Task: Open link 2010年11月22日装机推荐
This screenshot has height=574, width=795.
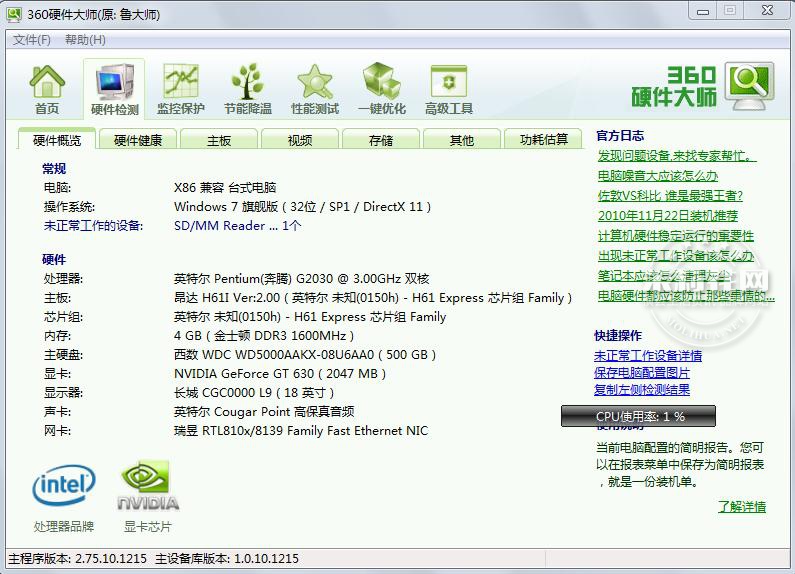Action: [668, 216]
